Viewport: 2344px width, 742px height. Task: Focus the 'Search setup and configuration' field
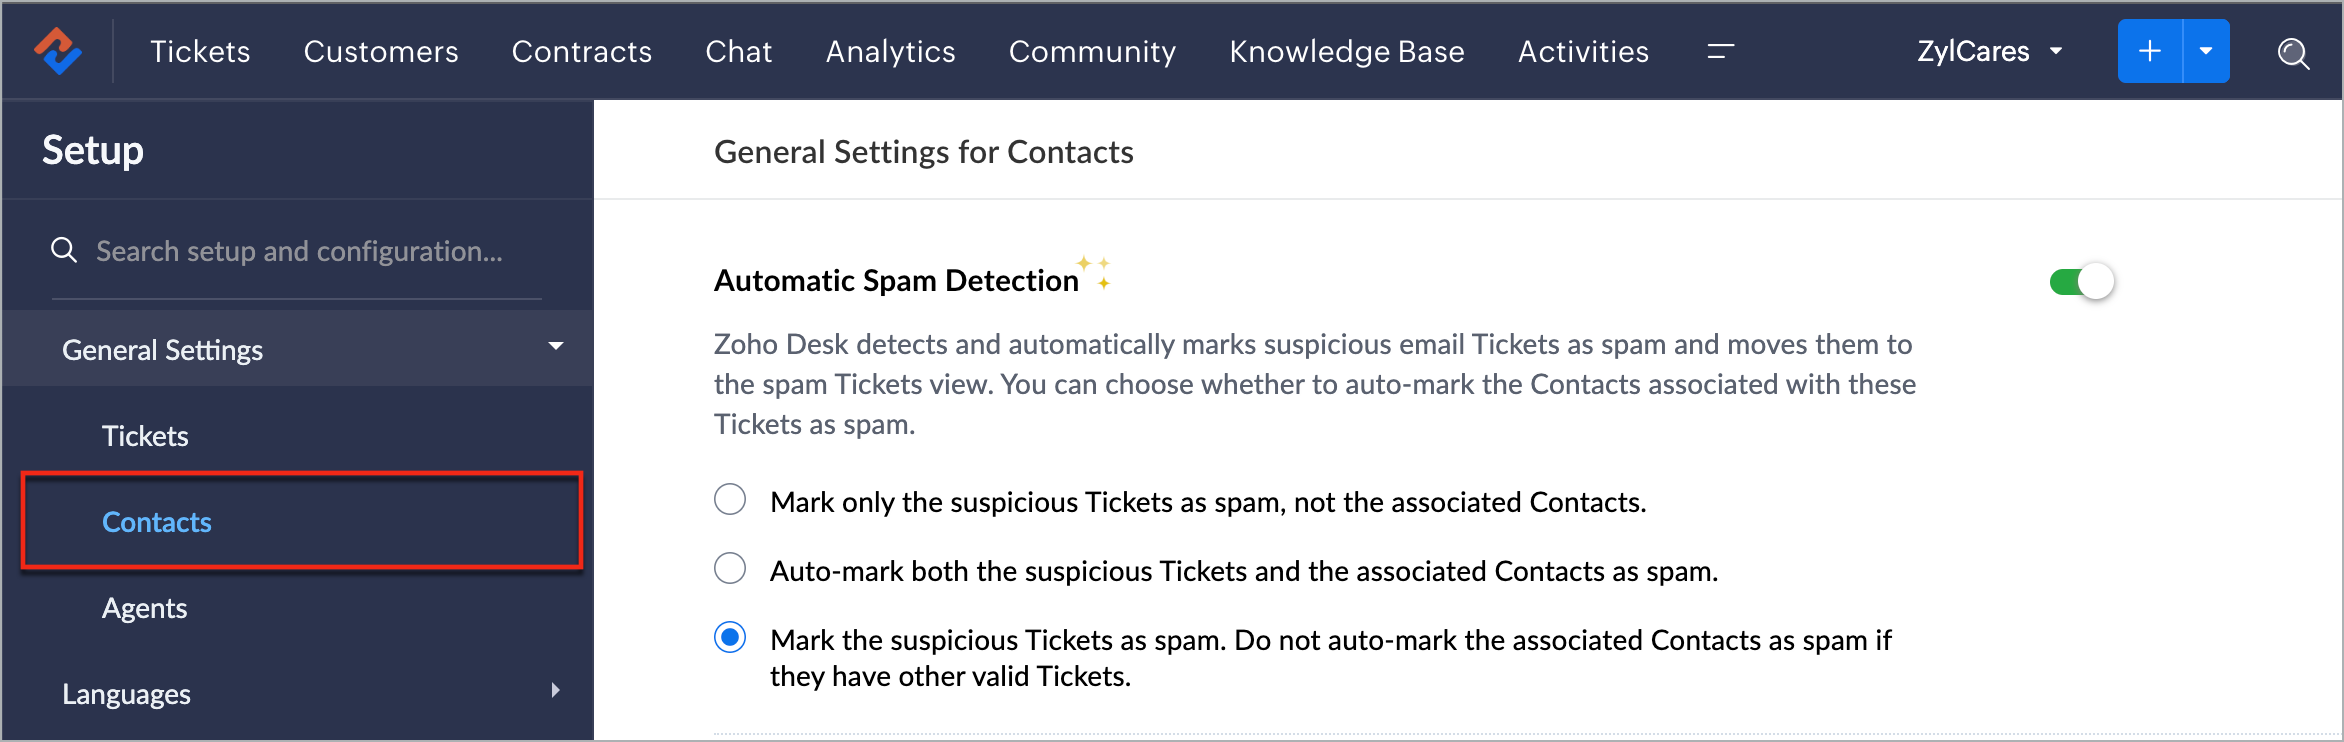click(x=298, y=251)
